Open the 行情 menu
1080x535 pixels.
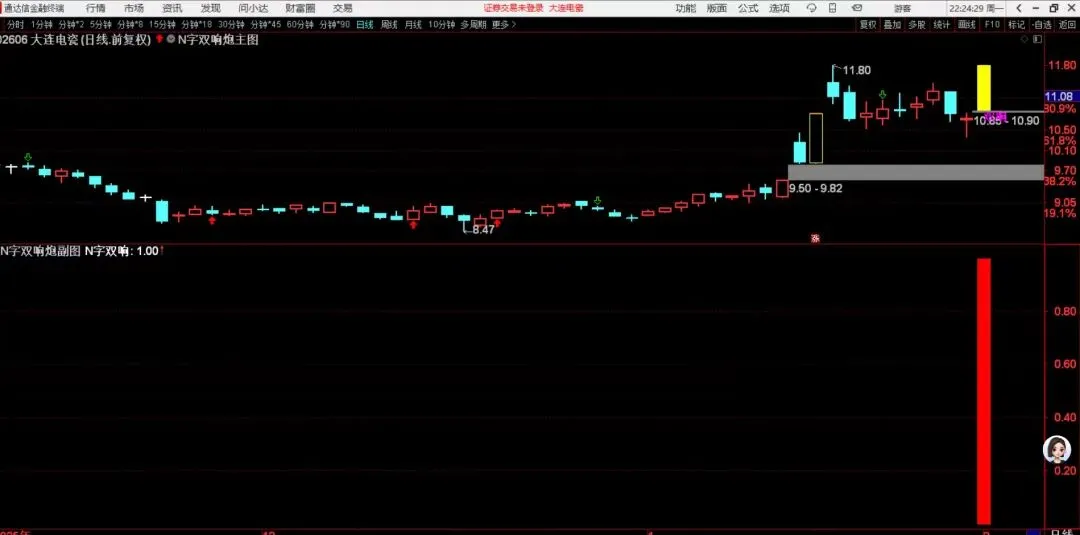(96, 8)
